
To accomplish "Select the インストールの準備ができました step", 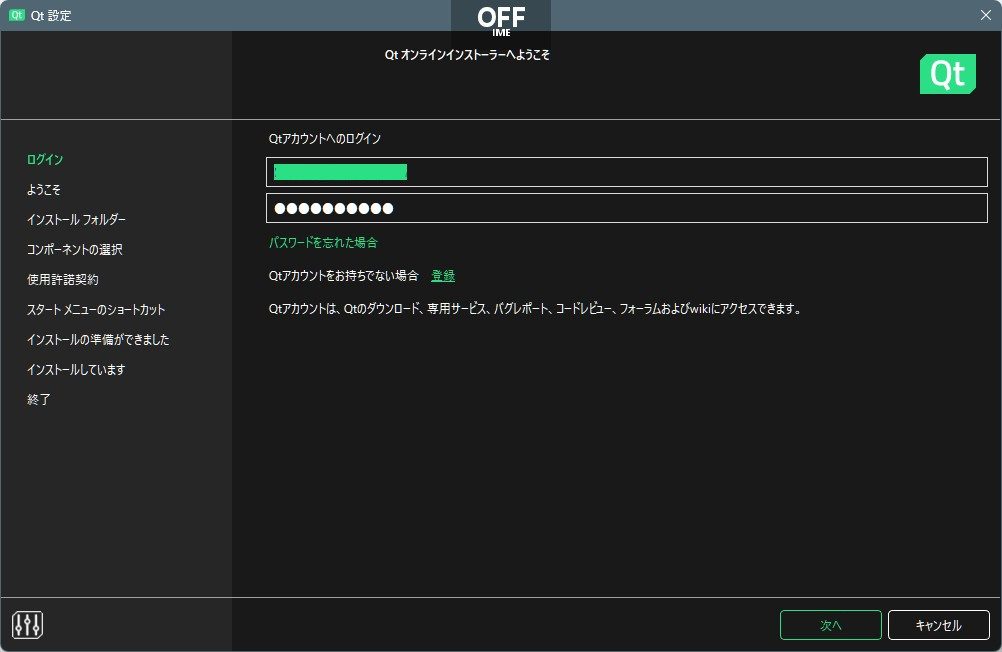I will pyautogui.click(x=98, y=339).
